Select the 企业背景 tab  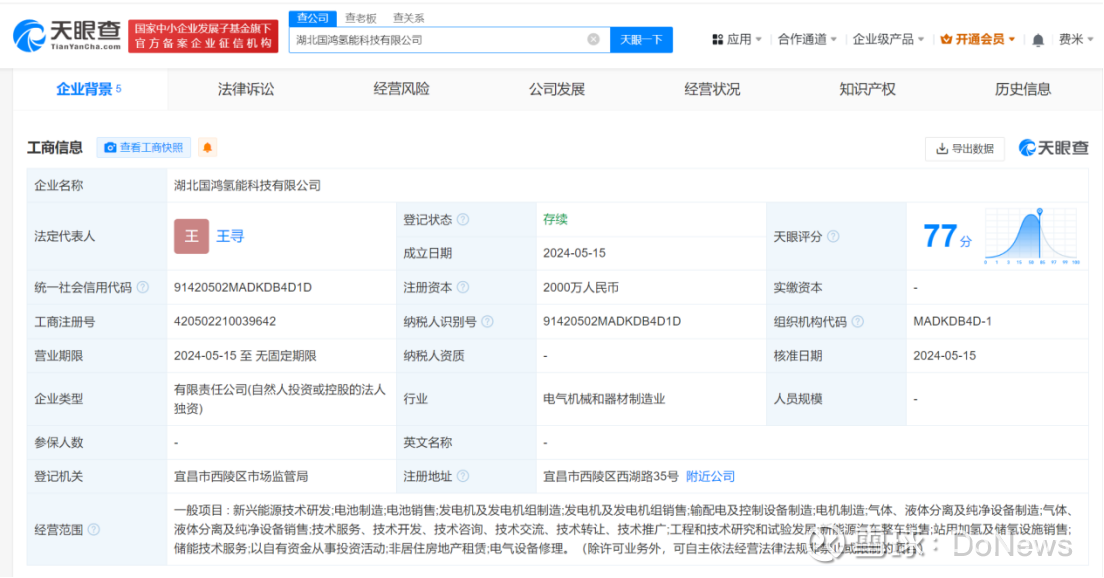point(89,89)
